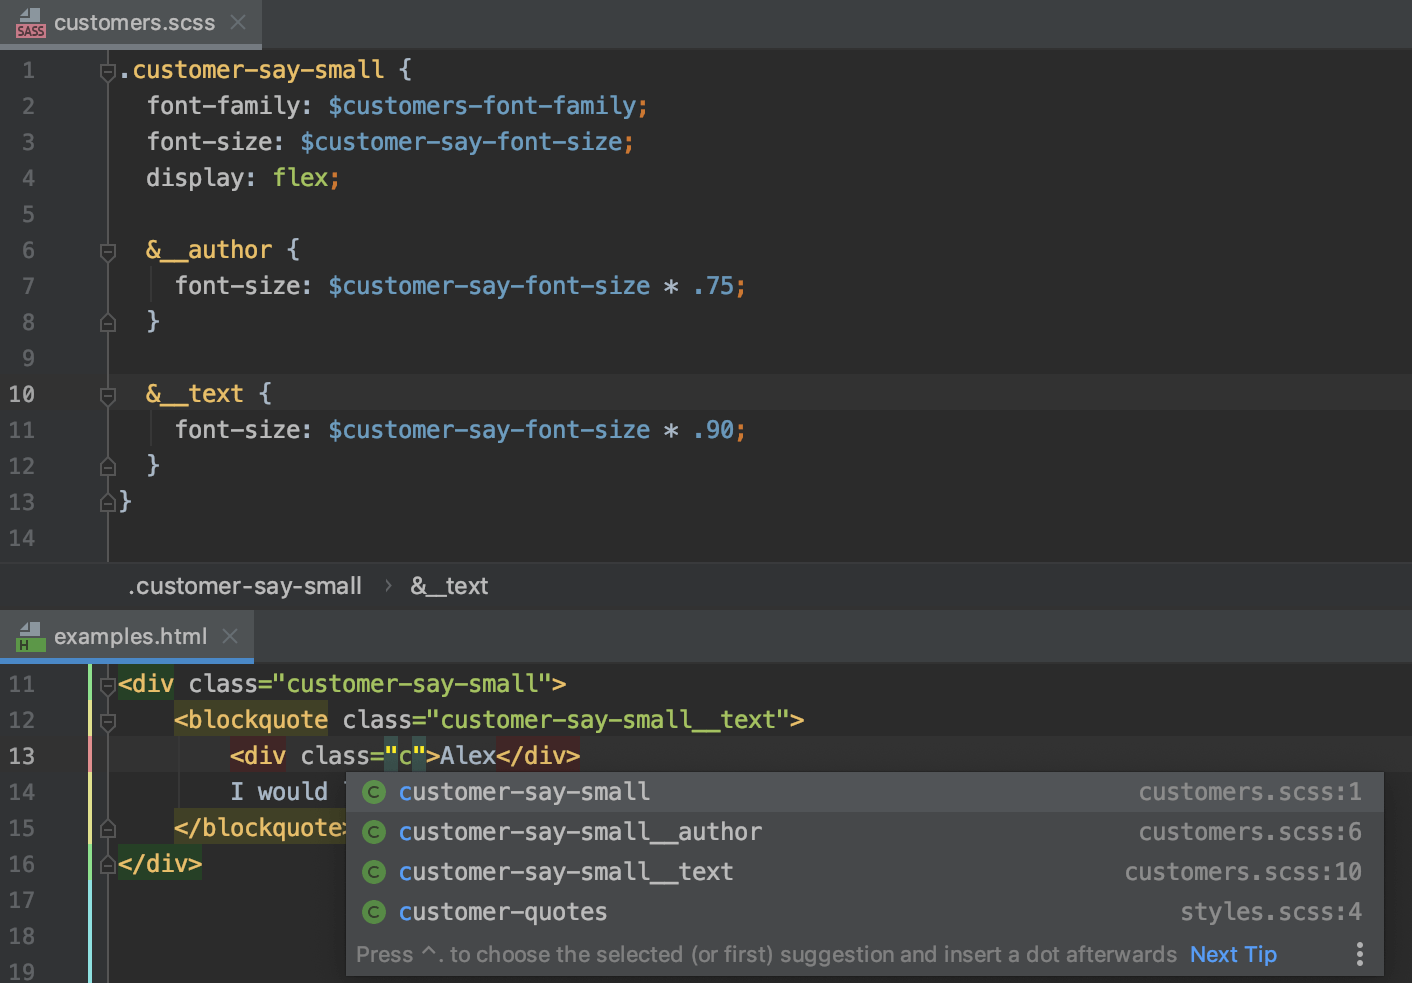Collapse the &__author block fold arrow

[107, 253]
